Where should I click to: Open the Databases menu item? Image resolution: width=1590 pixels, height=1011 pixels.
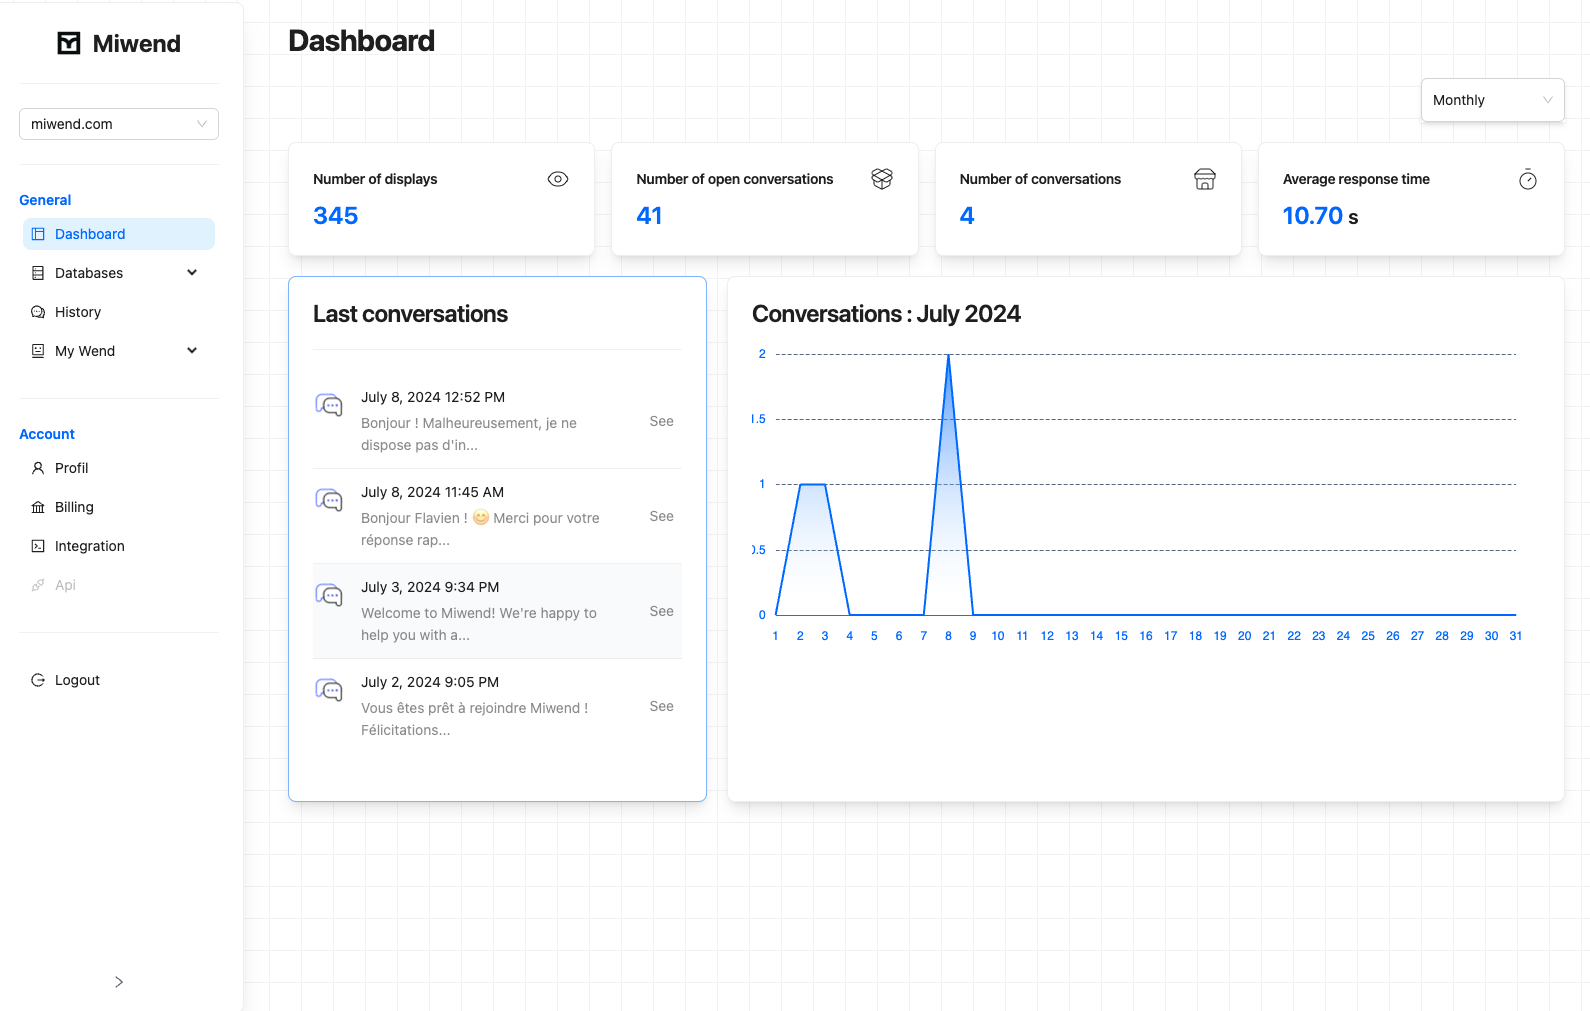pyautogui.click(x=119, y=273)
